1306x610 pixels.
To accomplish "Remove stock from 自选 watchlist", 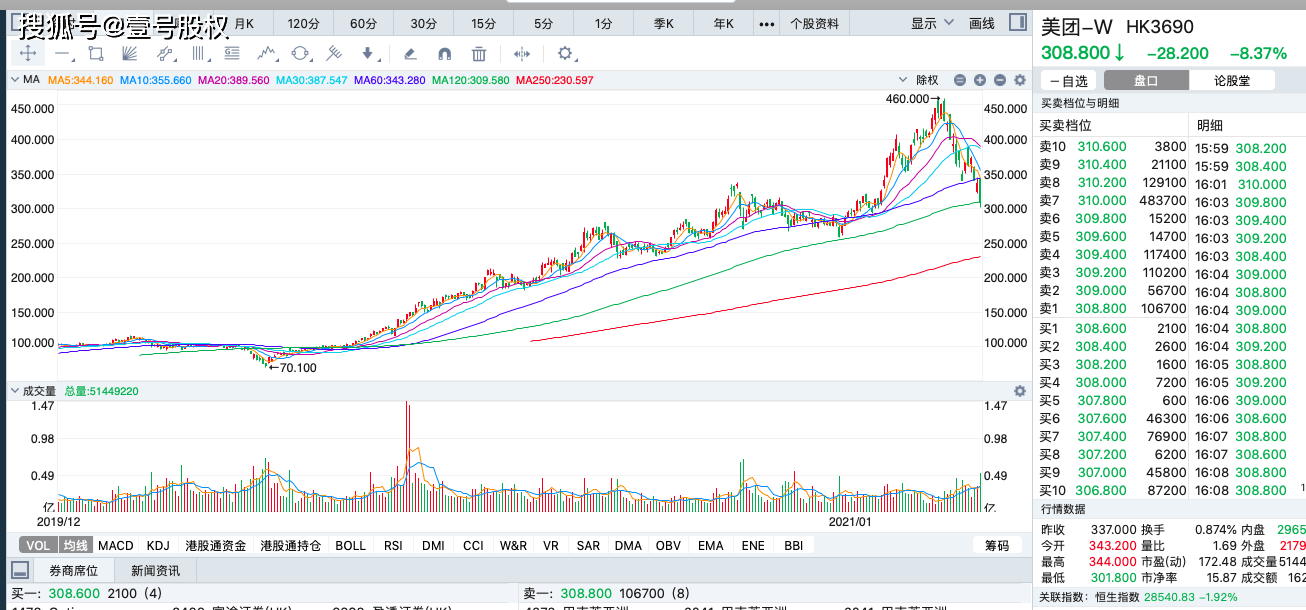I will [1069, 81].
